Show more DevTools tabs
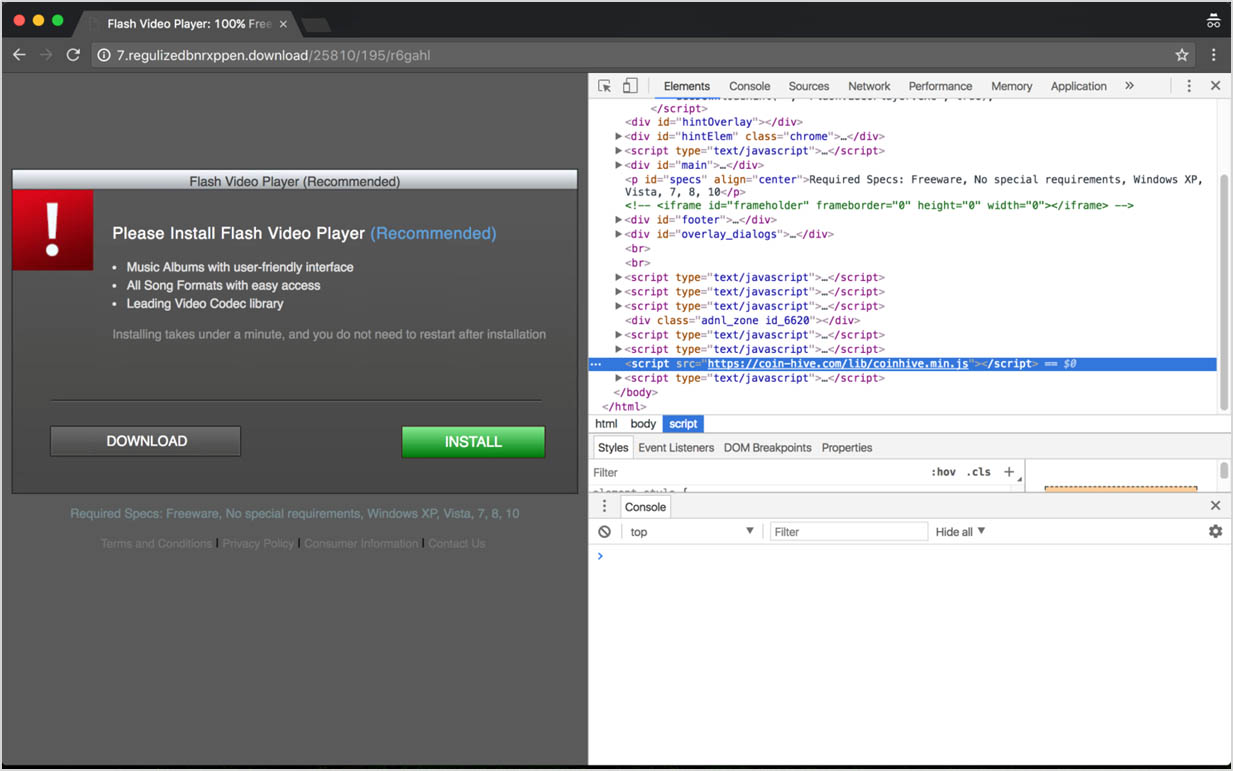The height and width of the screenshot is (771, 1233). tap(1129, 86)
